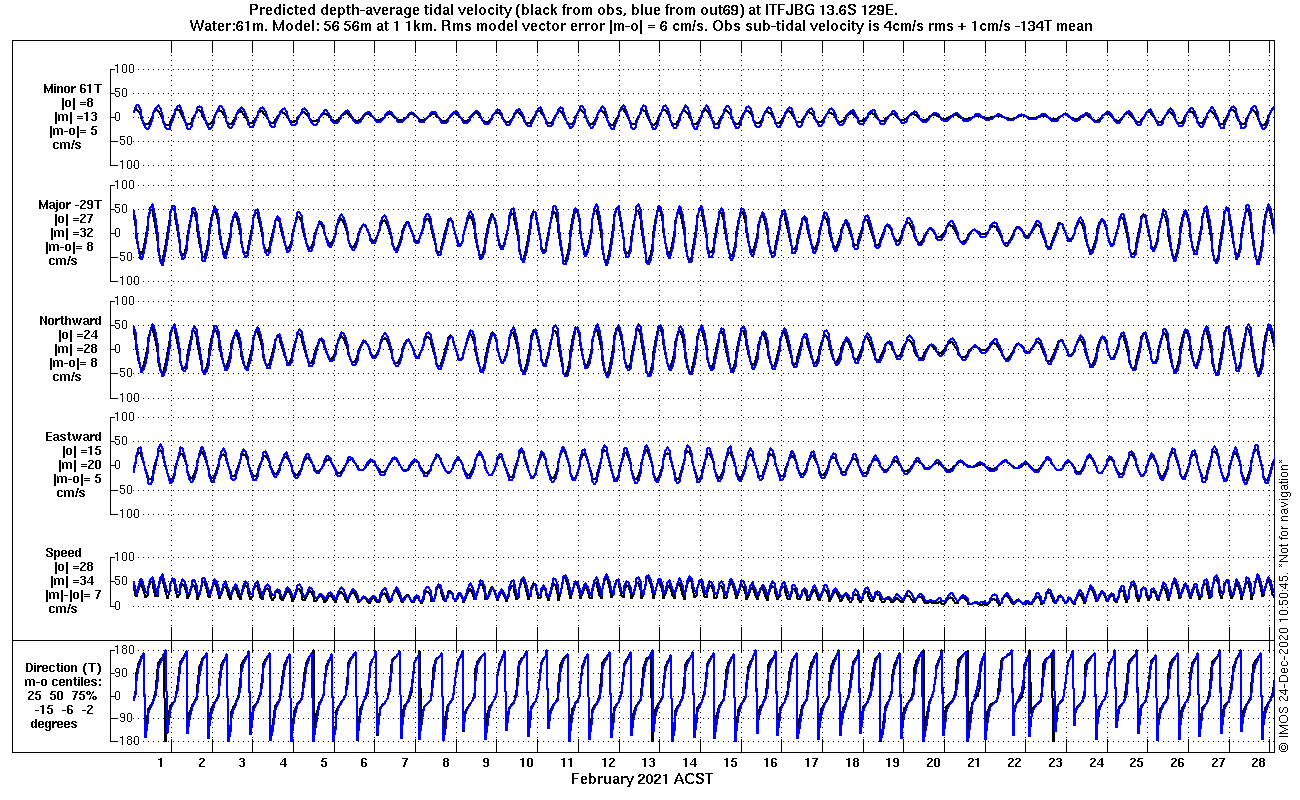Screen dimensions: 1300x800
Task: Click day '7' on the date axis
Action: [405, 763]
